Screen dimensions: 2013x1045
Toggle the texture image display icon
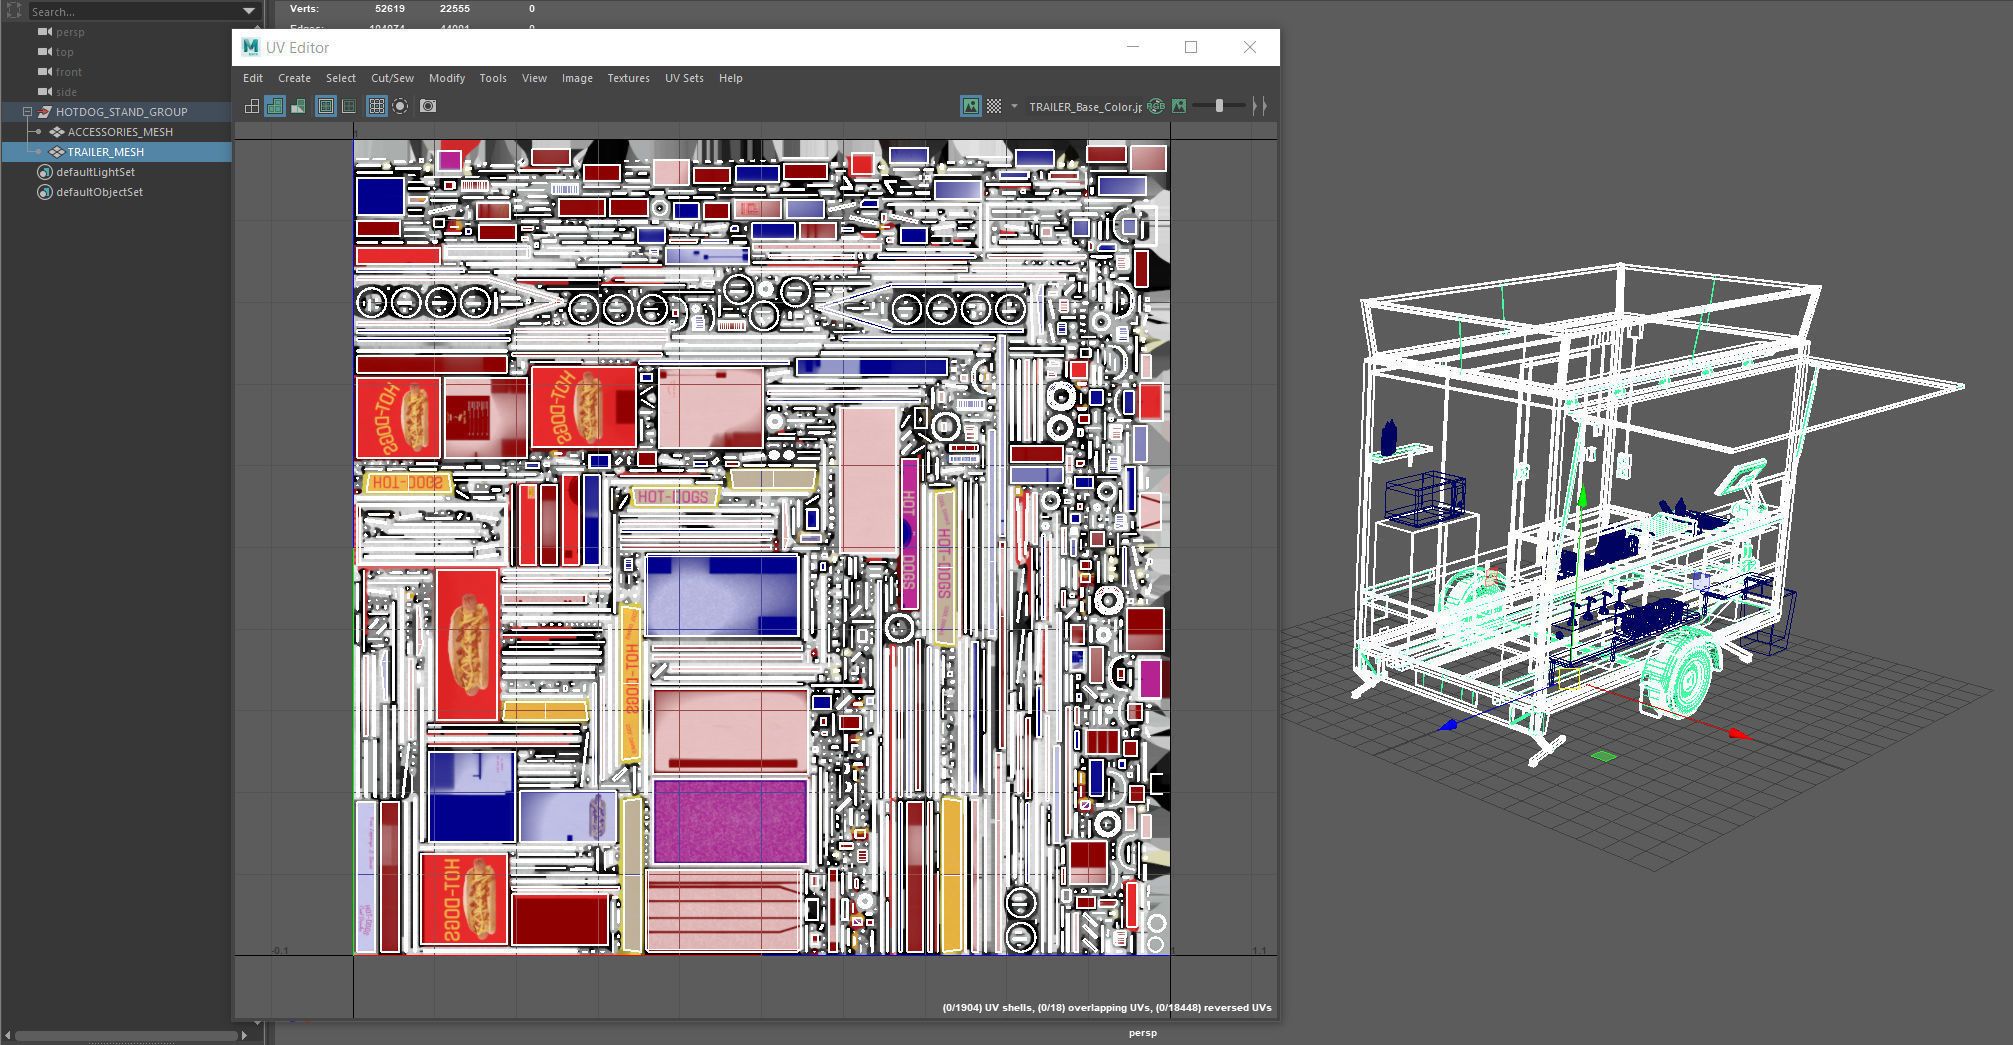[x=971, y=106]
